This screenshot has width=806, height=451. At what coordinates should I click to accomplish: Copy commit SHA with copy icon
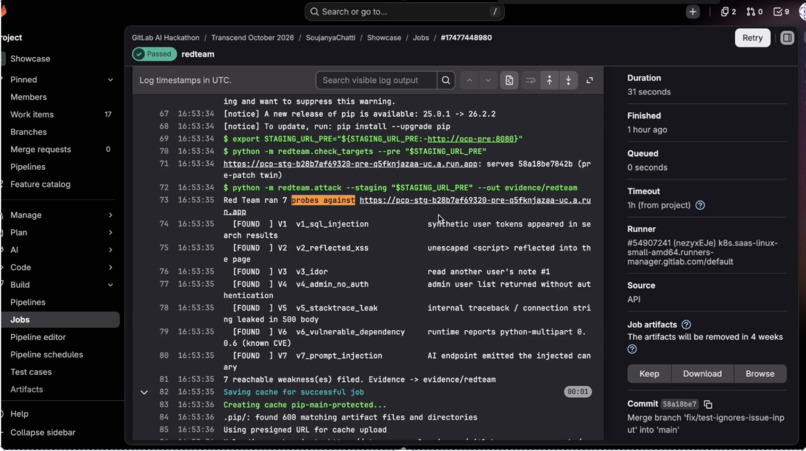708,404
